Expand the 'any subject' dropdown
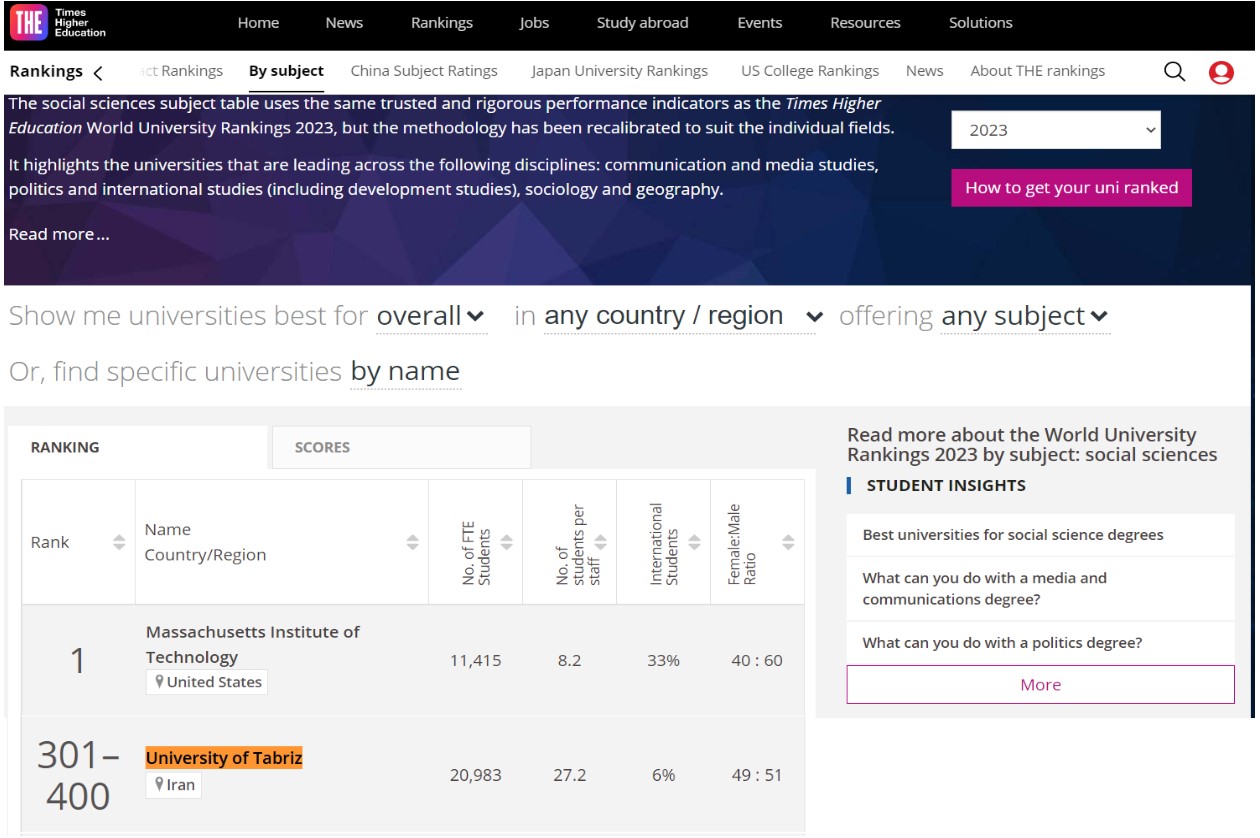Image resolution: width=1260 pixels, height=838 pixels. [1025, 316]
